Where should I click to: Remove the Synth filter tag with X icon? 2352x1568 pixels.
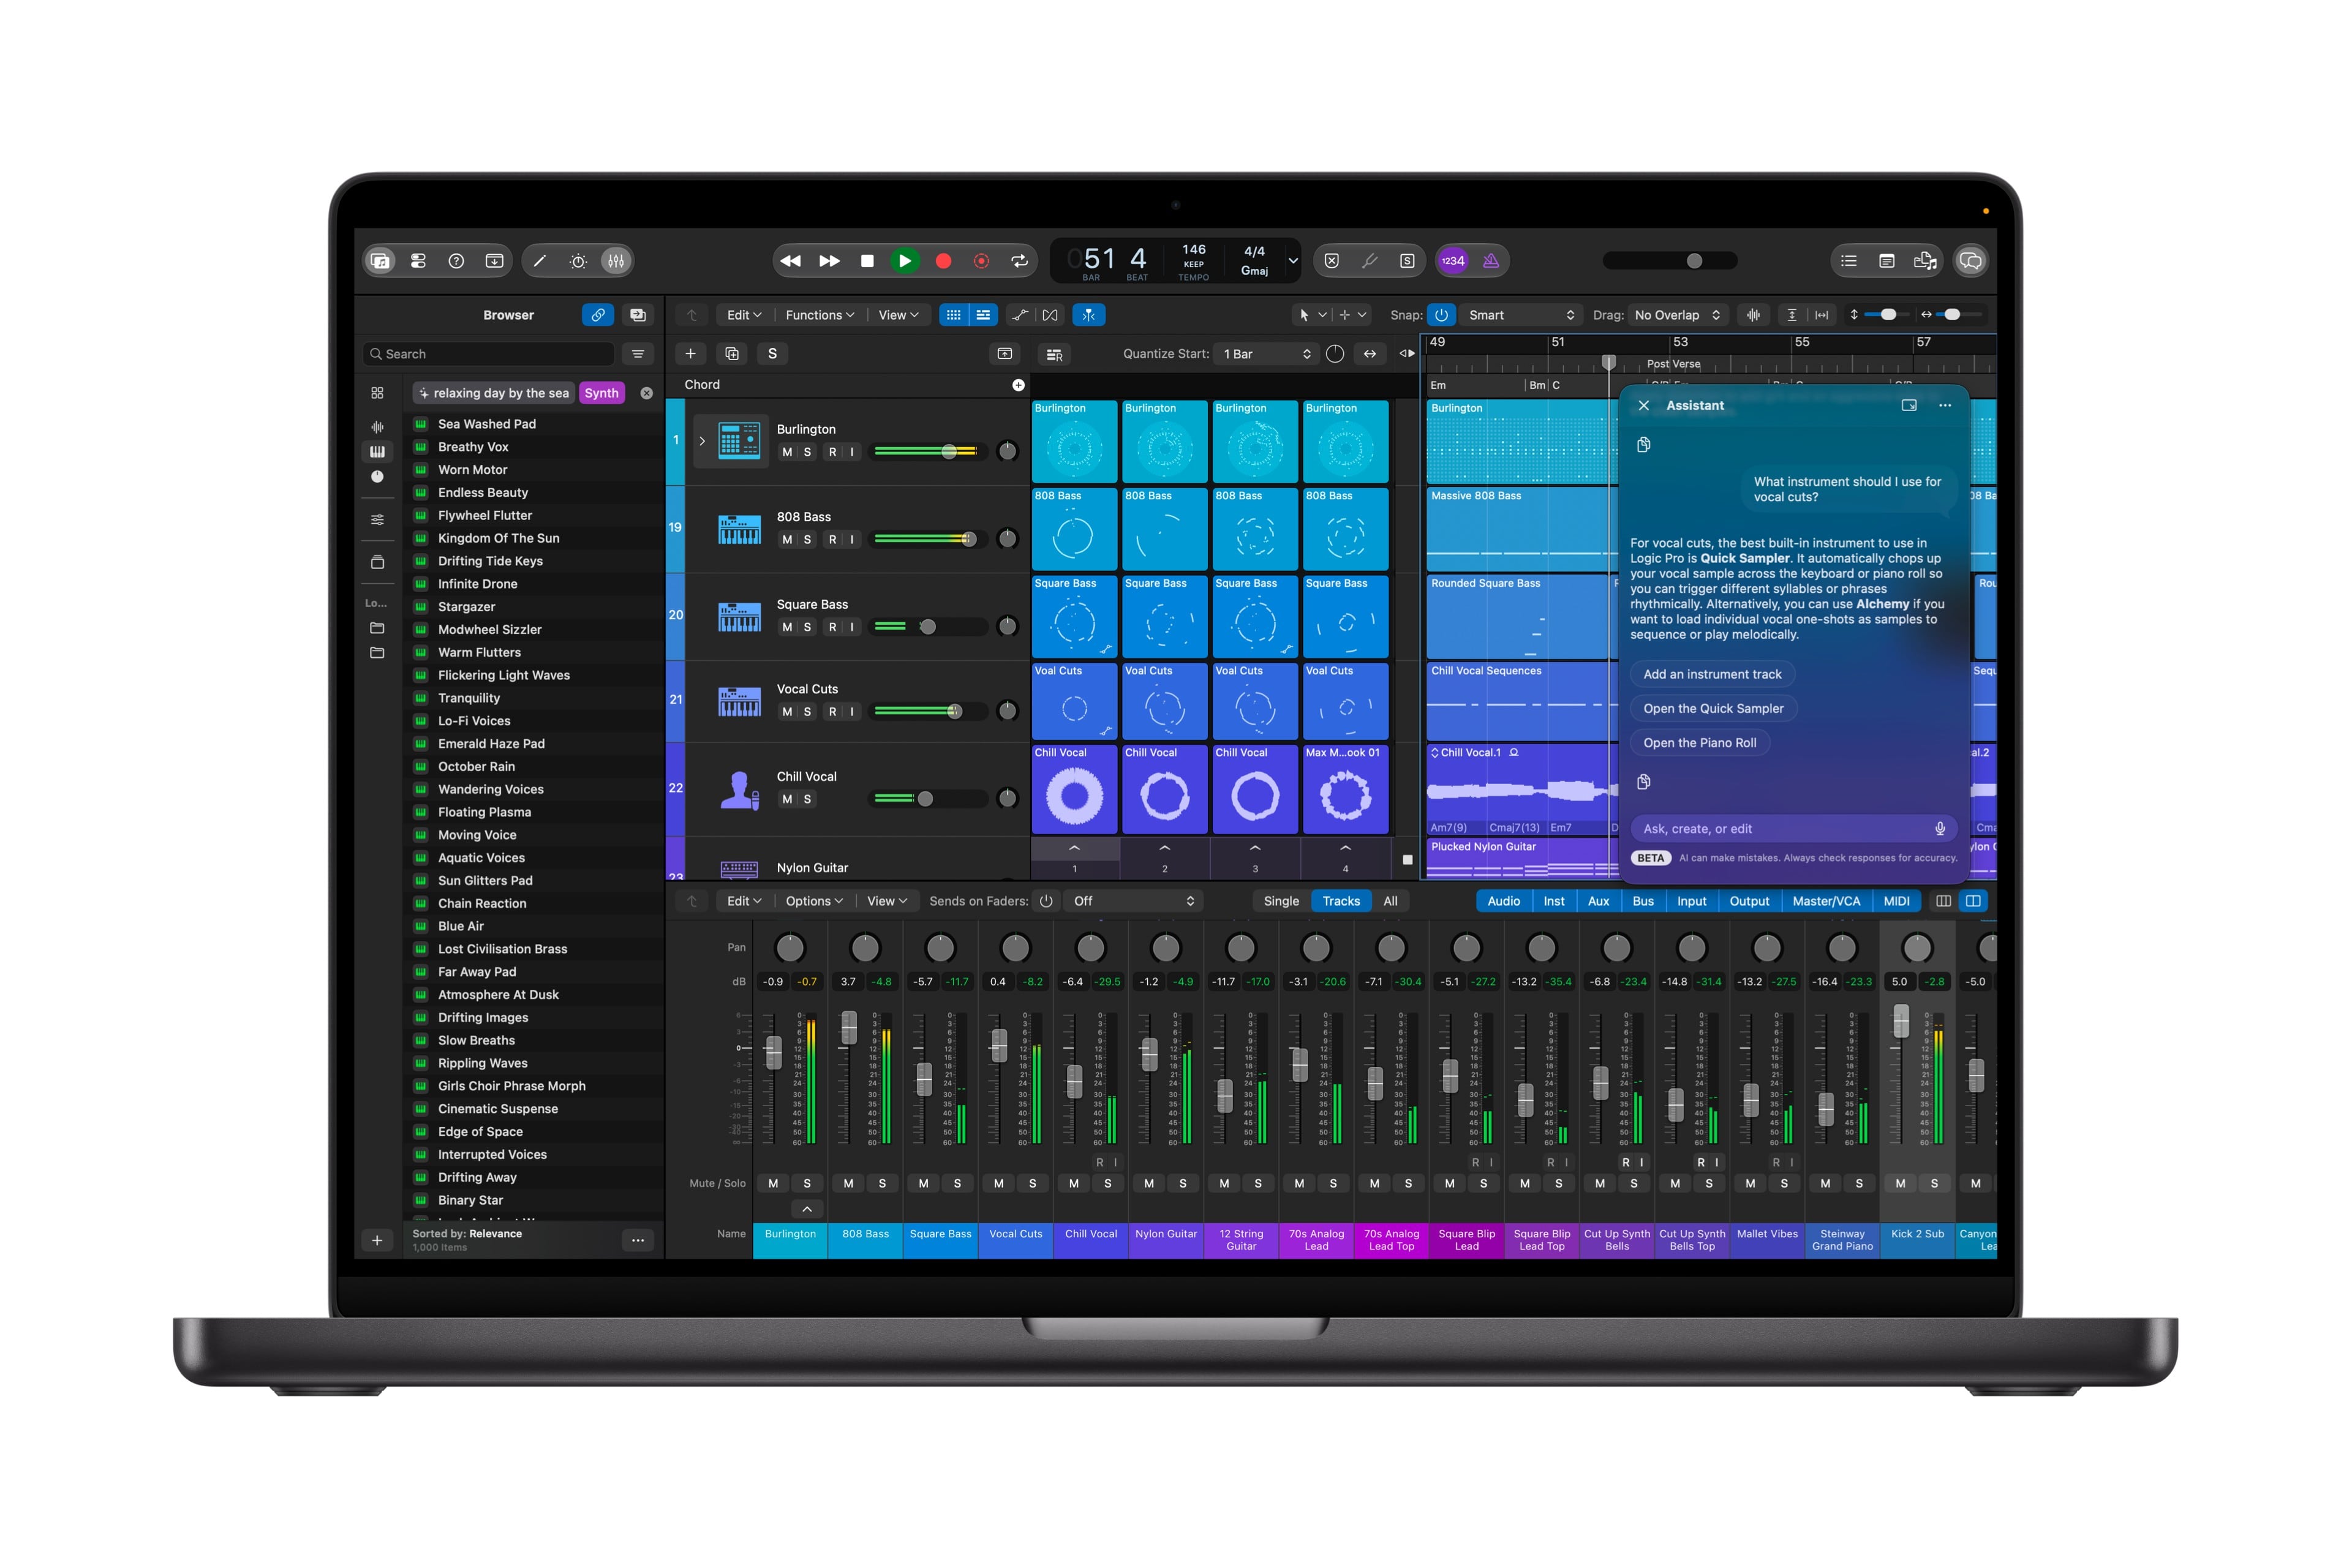(647, 393)
